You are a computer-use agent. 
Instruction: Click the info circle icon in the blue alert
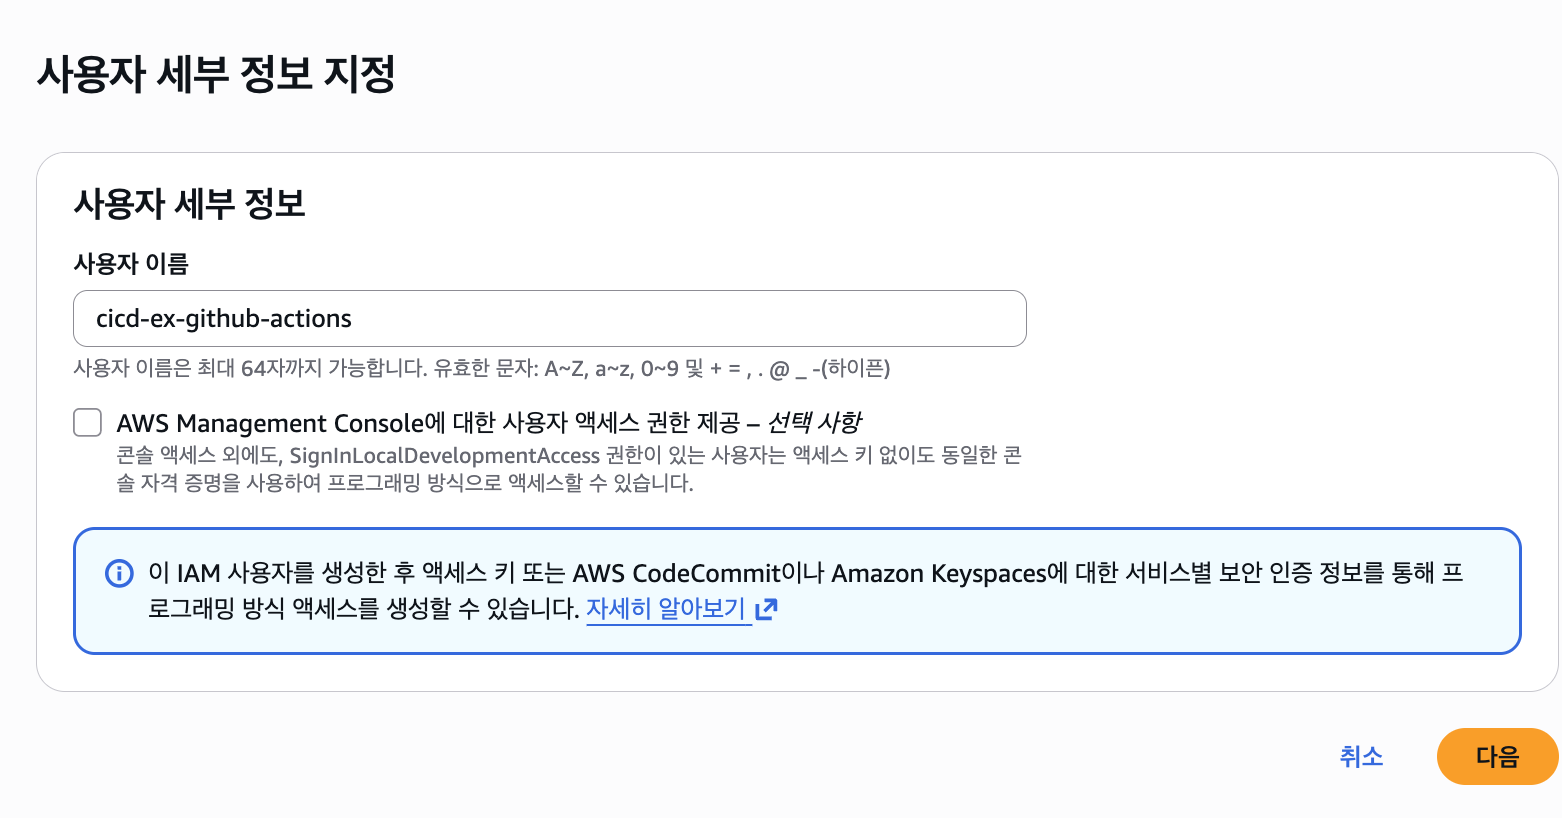click(119, 573)
